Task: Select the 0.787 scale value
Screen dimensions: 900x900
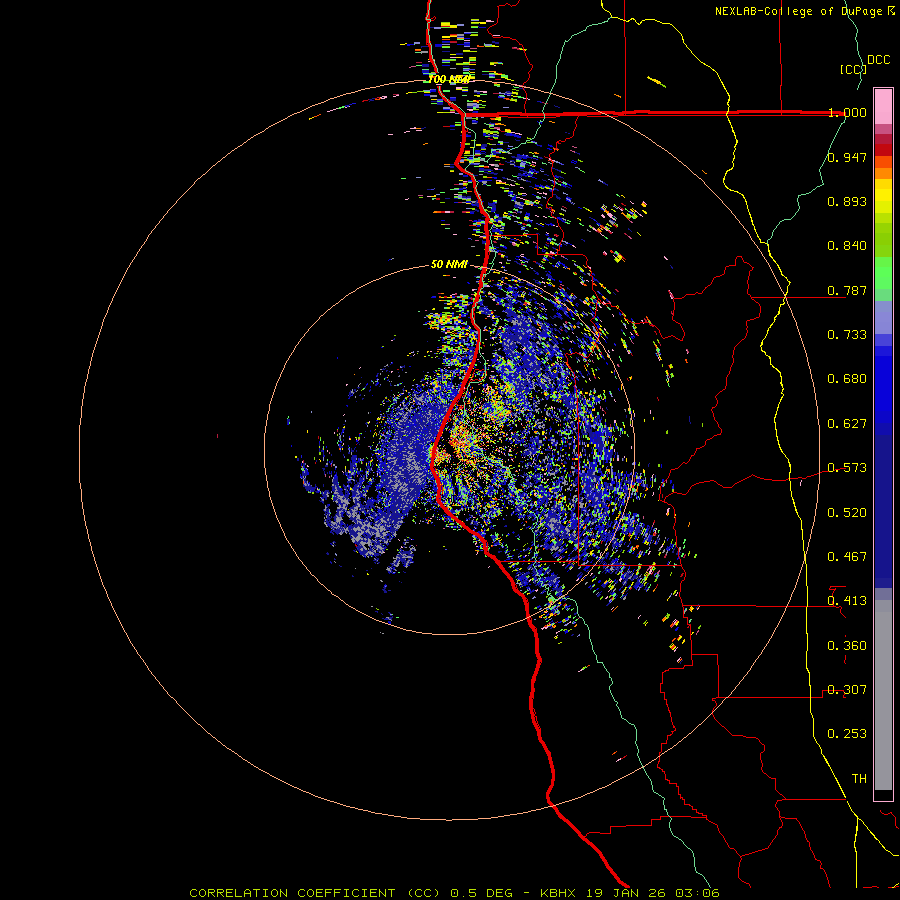Action: coord(847,290)
